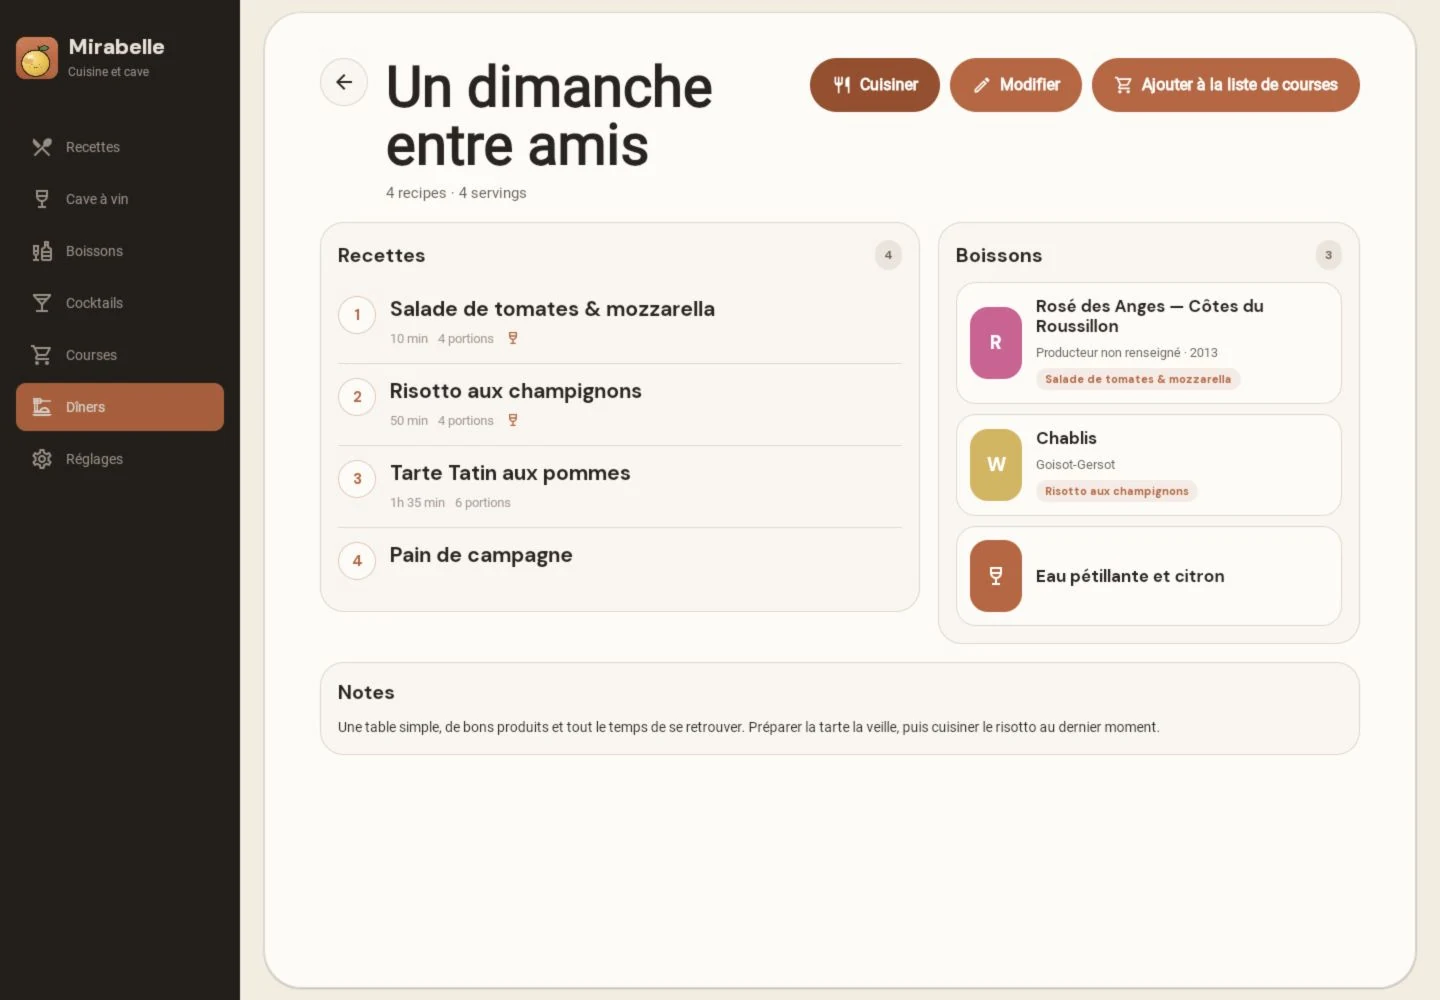The height and width of the screenshot is (1000, 1440).
Task: Open the Cocktails section
Action: click(x=120, y=303)
